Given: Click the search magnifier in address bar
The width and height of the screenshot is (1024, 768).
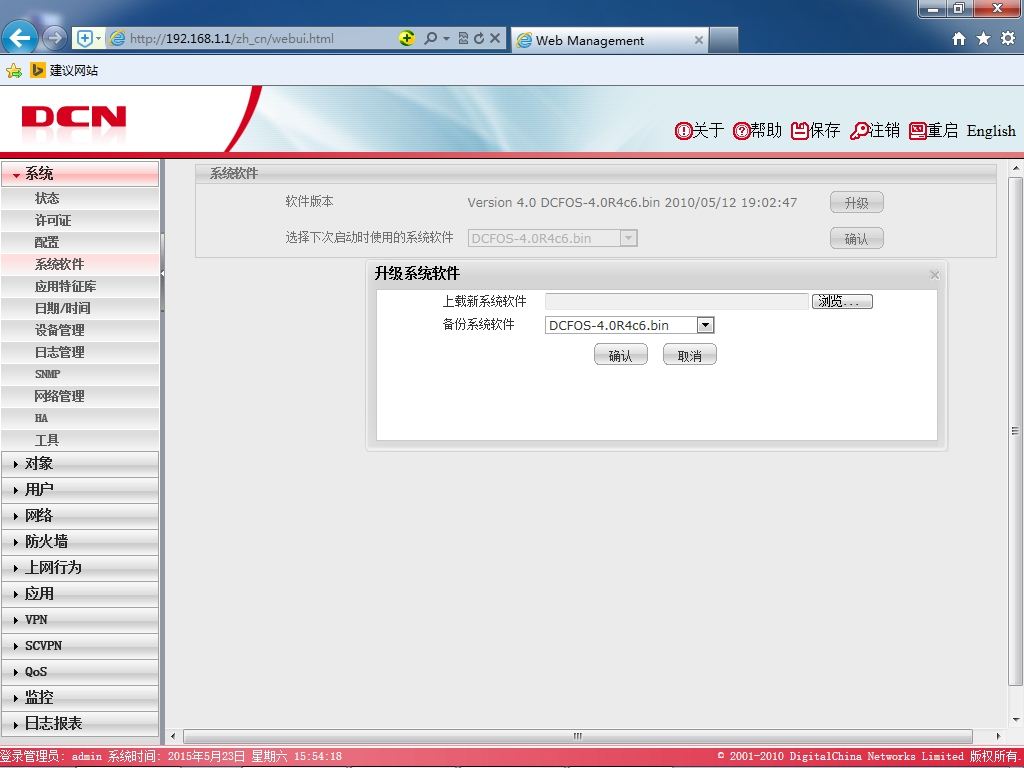Looking at the screenshot, I should [x=430, y=39].
